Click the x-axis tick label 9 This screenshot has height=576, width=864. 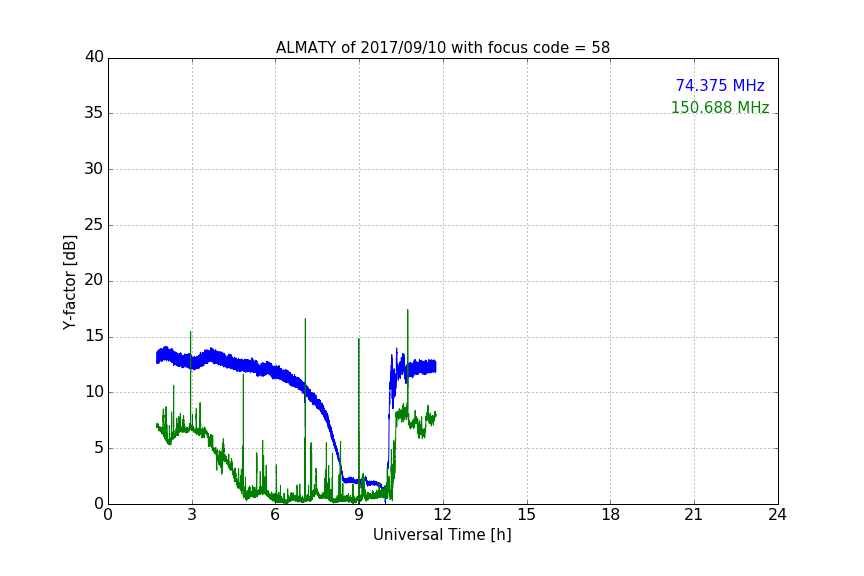[x=359, y=515]
